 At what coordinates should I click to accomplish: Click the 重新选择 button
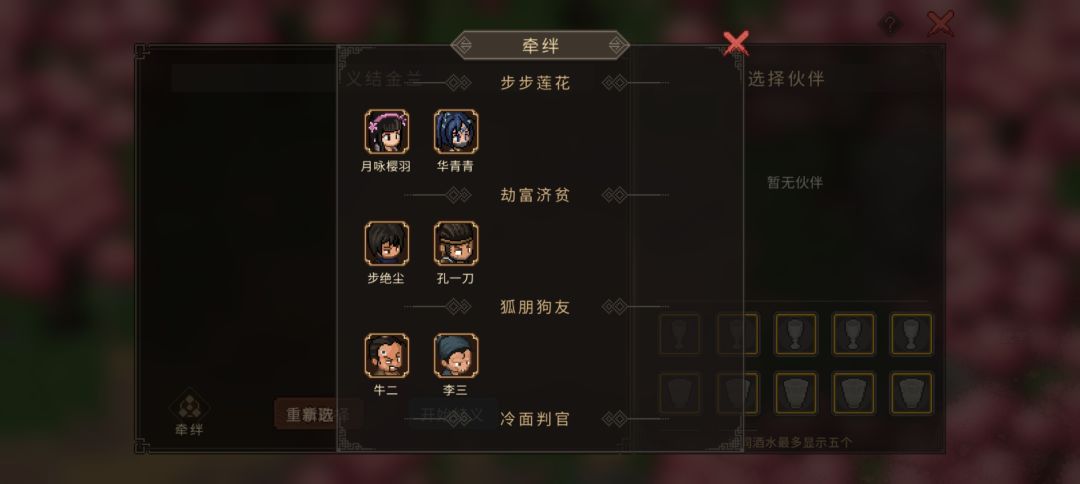(318, 414)
